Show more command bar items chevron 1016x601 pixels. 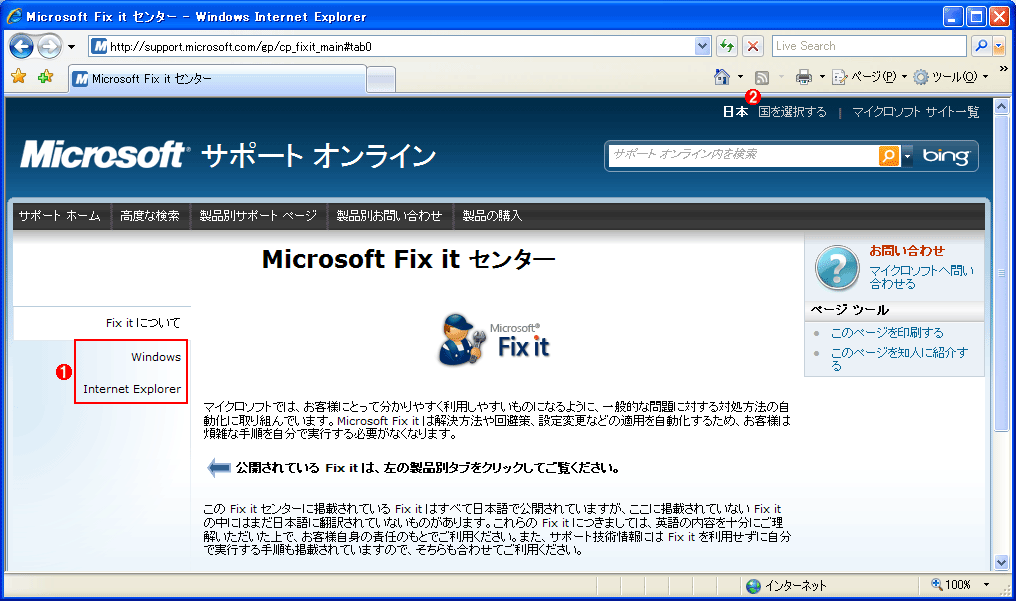1004,69
